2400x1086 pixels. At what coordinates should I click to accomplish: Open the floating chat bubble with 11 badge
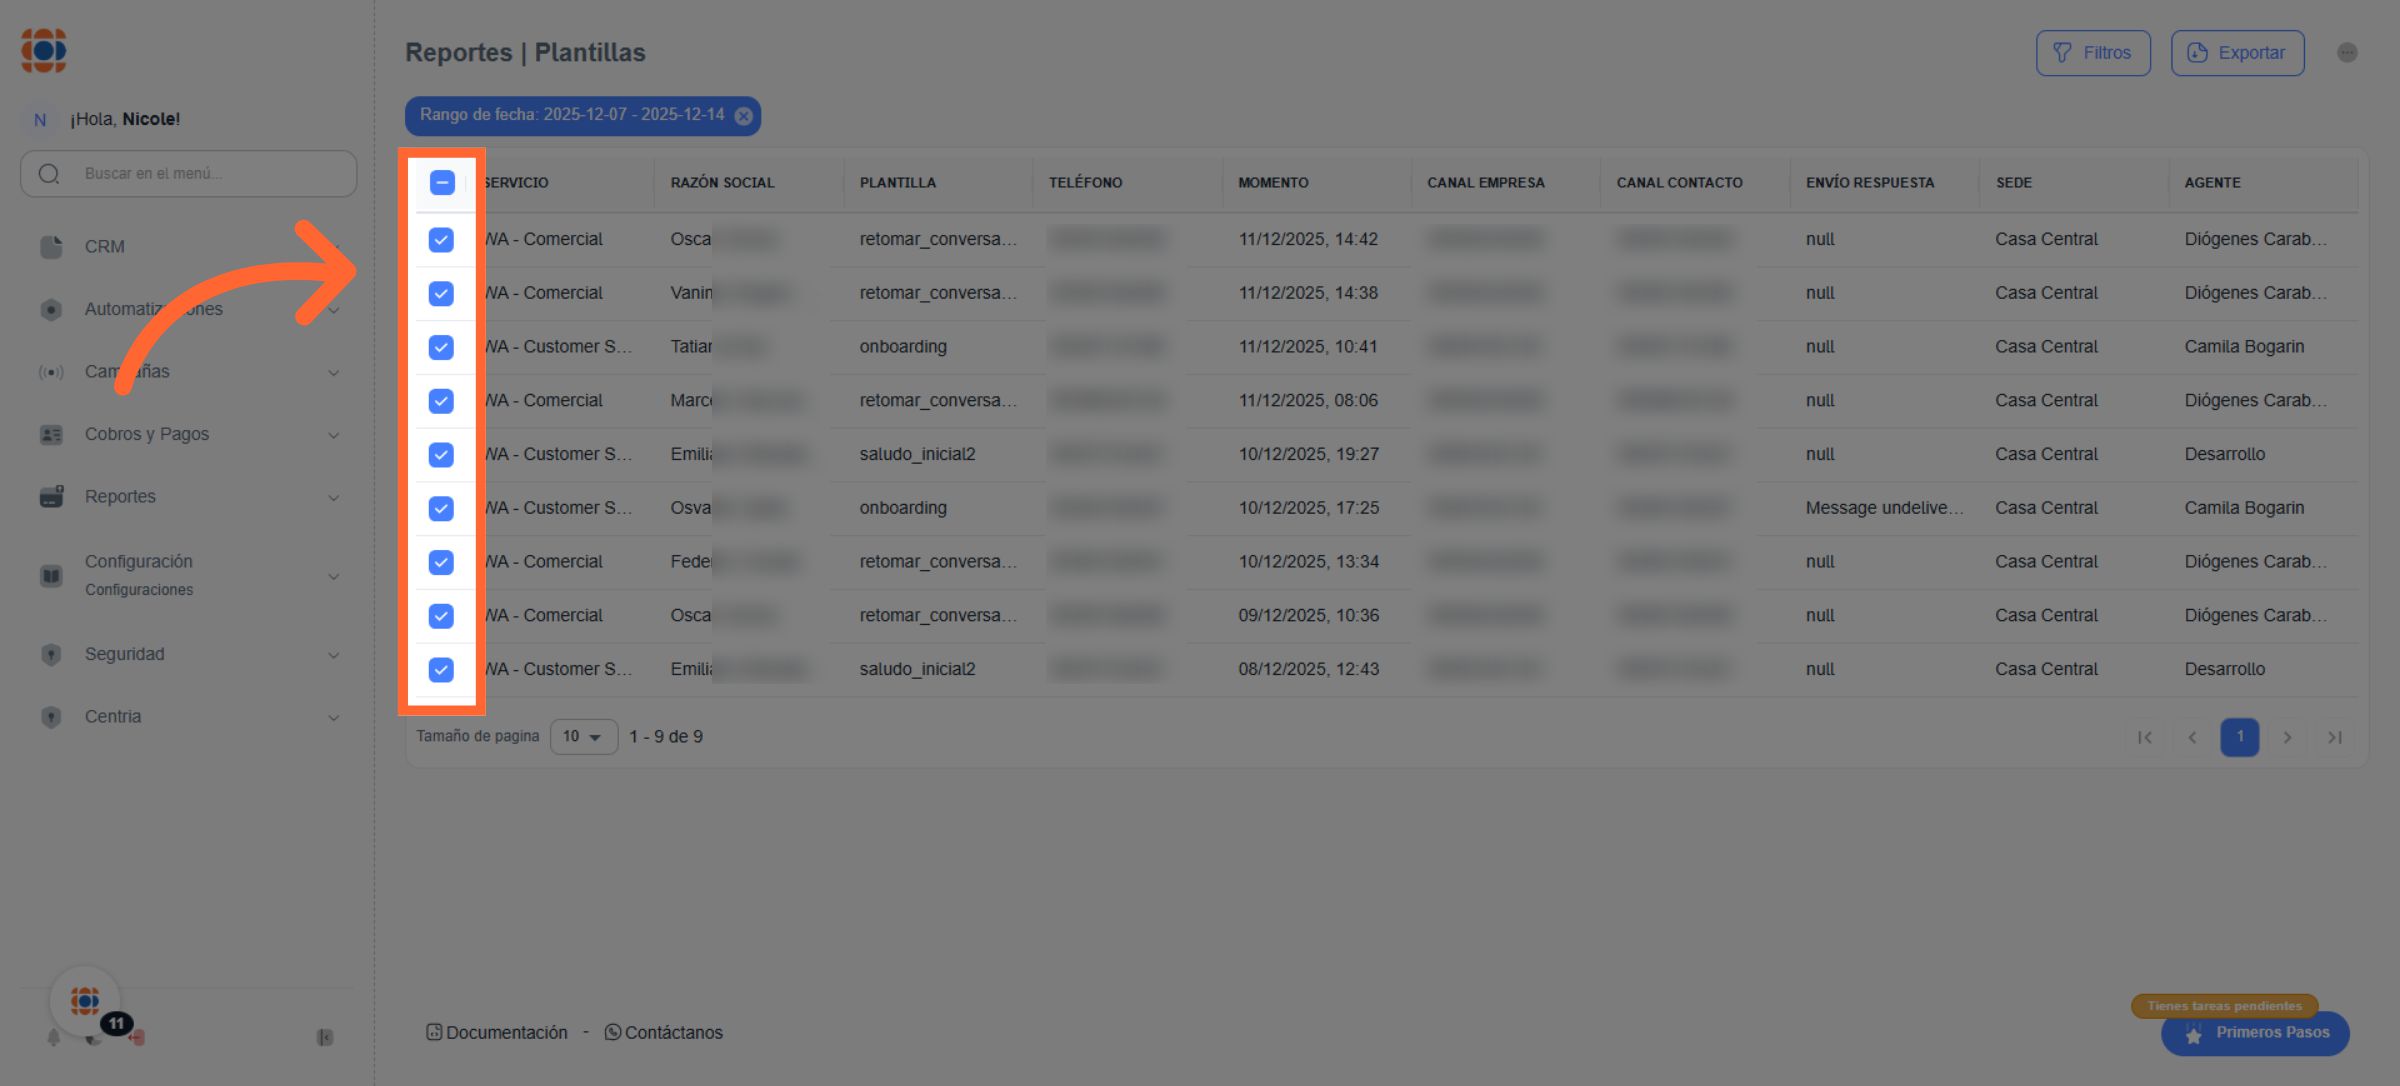[86, 1001]
